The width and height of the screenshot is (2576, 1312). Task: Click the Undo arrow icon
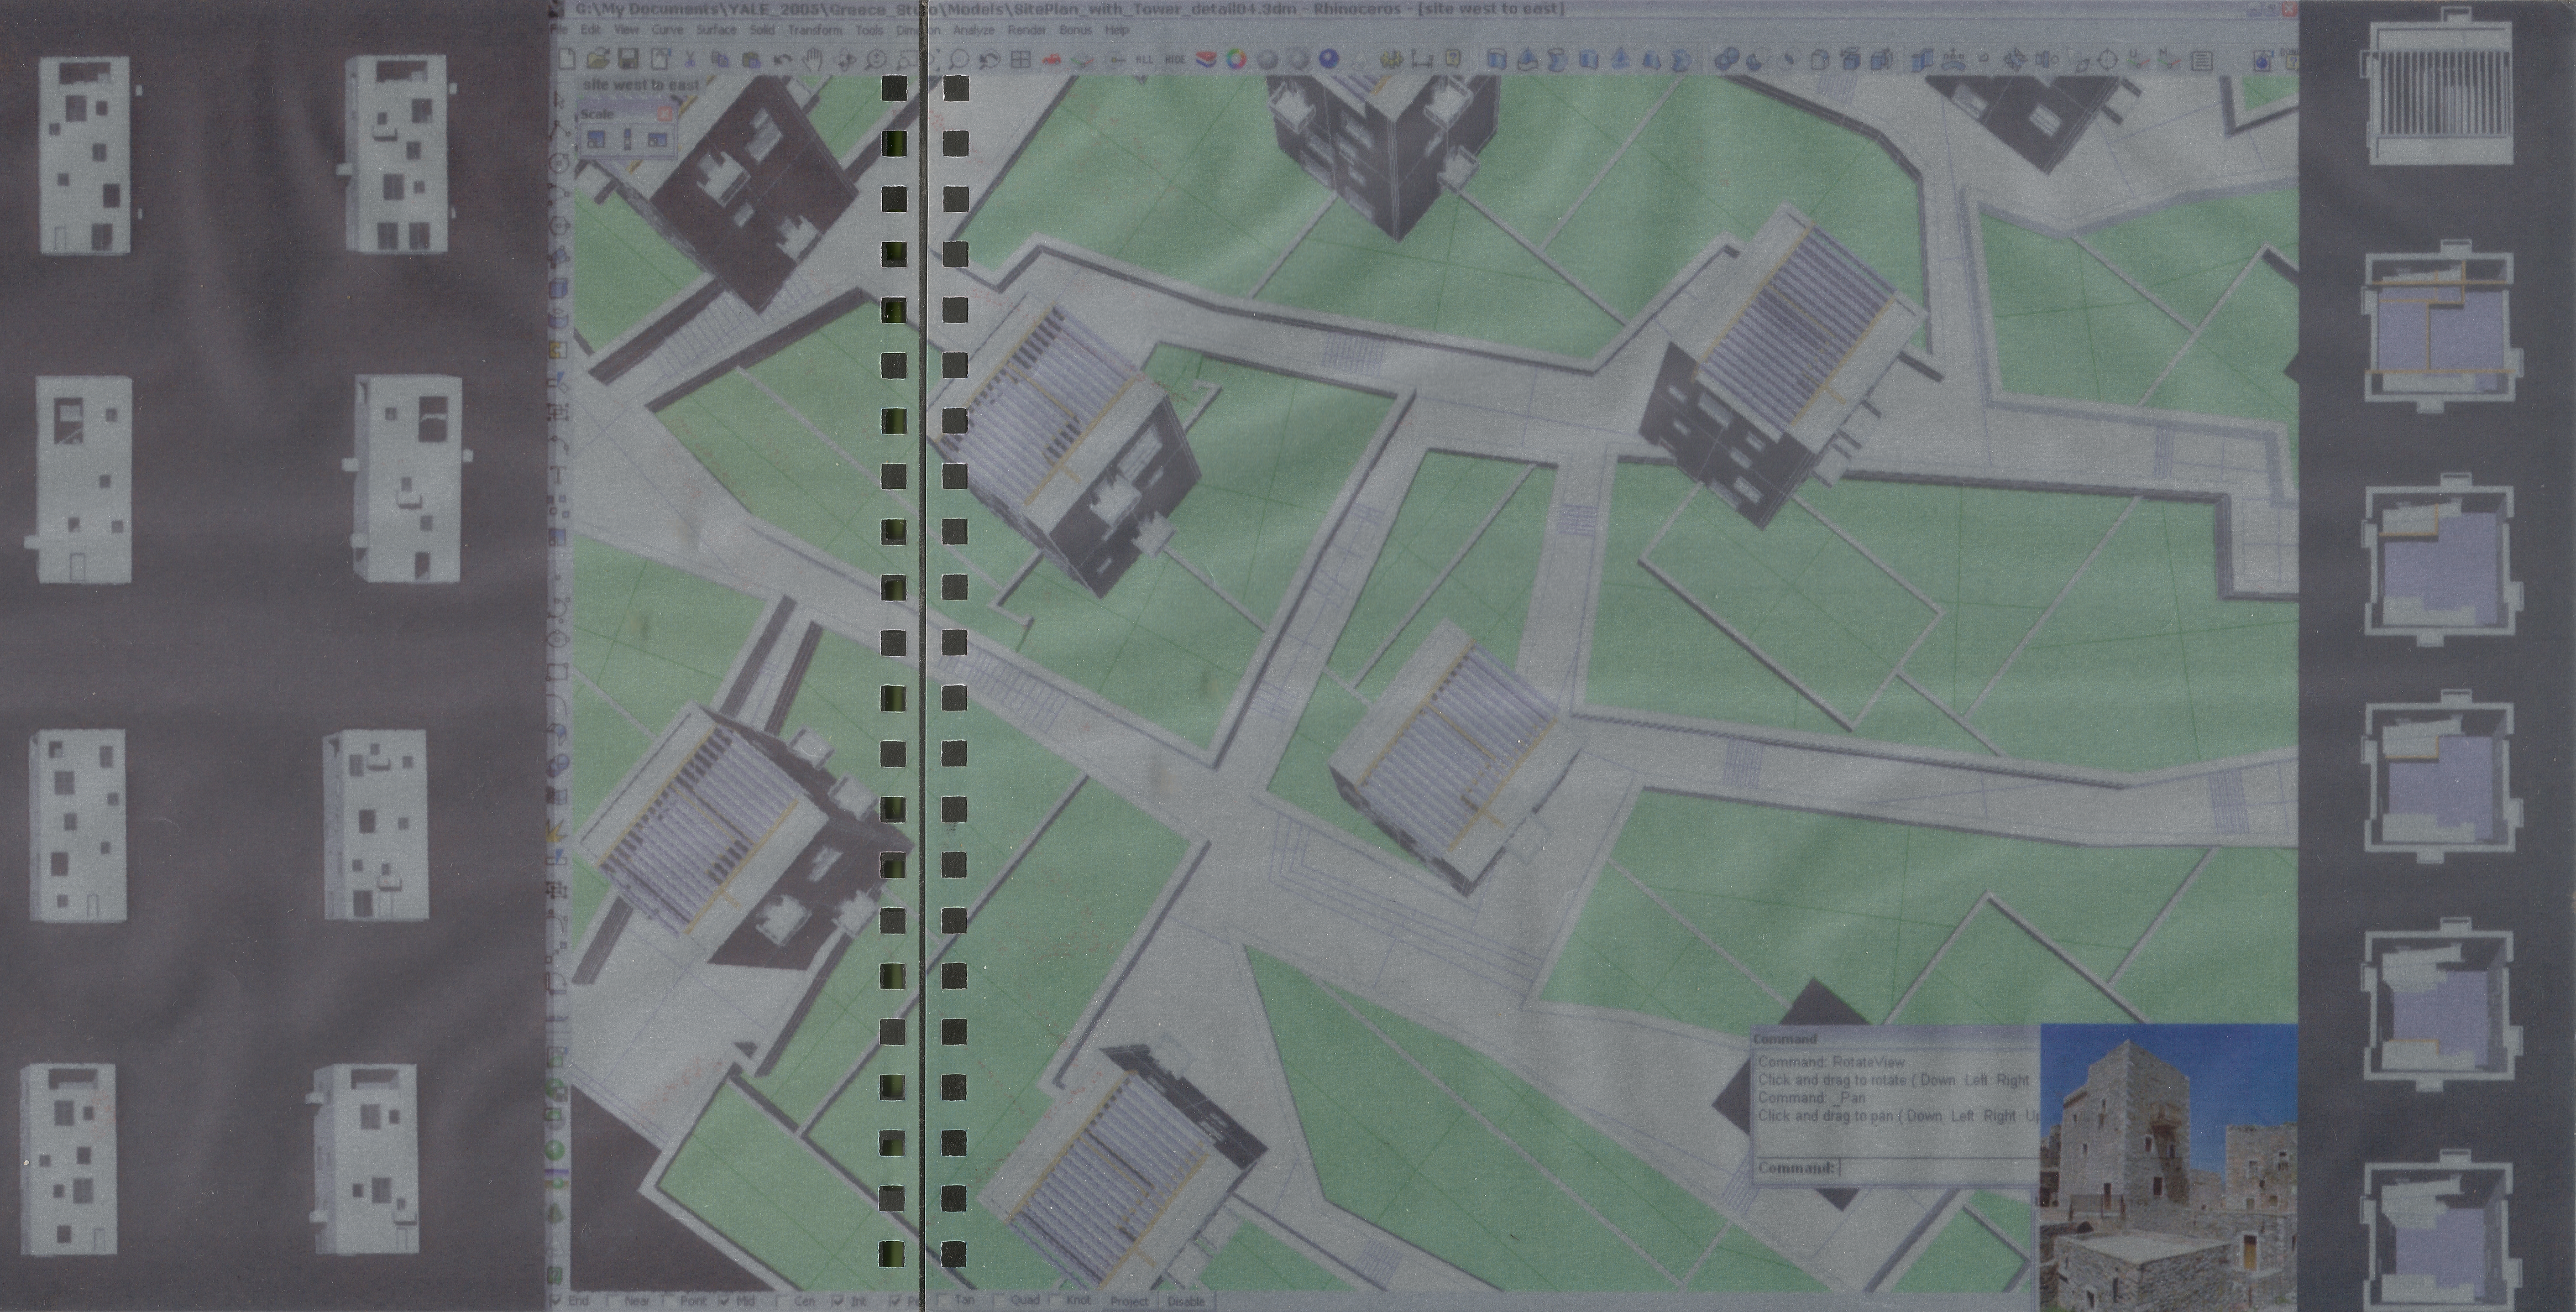[782, 59]
